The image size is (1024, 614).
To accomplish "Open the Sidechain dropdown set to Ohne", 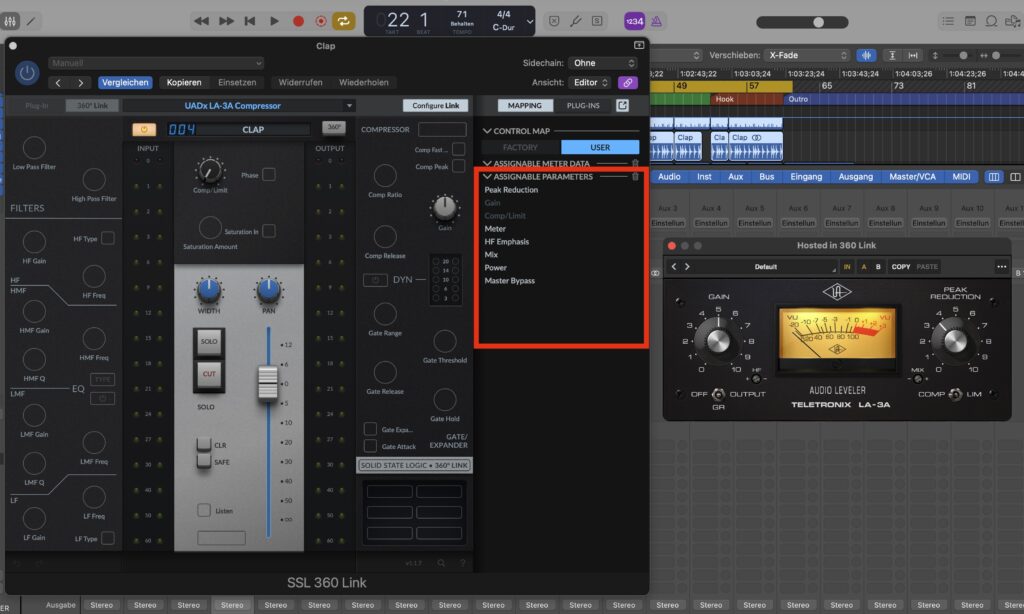I will click(603, 63).
